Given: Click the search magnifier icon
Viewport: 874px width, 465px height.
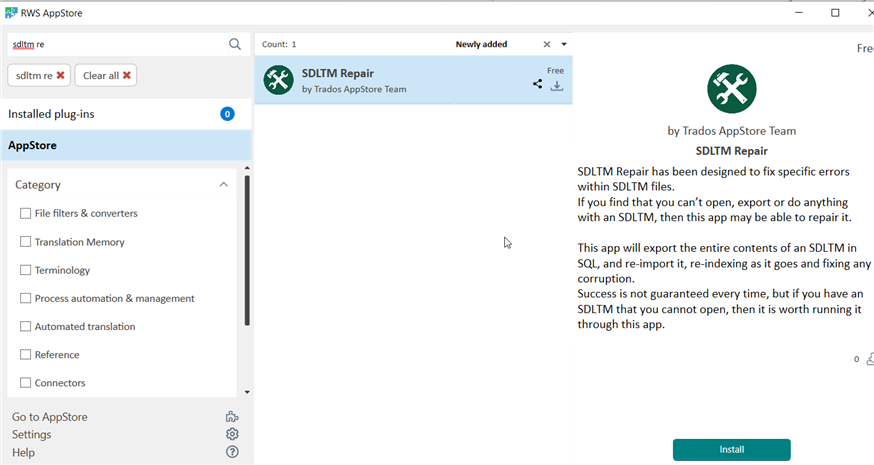Looking at the screenshot, I should (235, 44).
